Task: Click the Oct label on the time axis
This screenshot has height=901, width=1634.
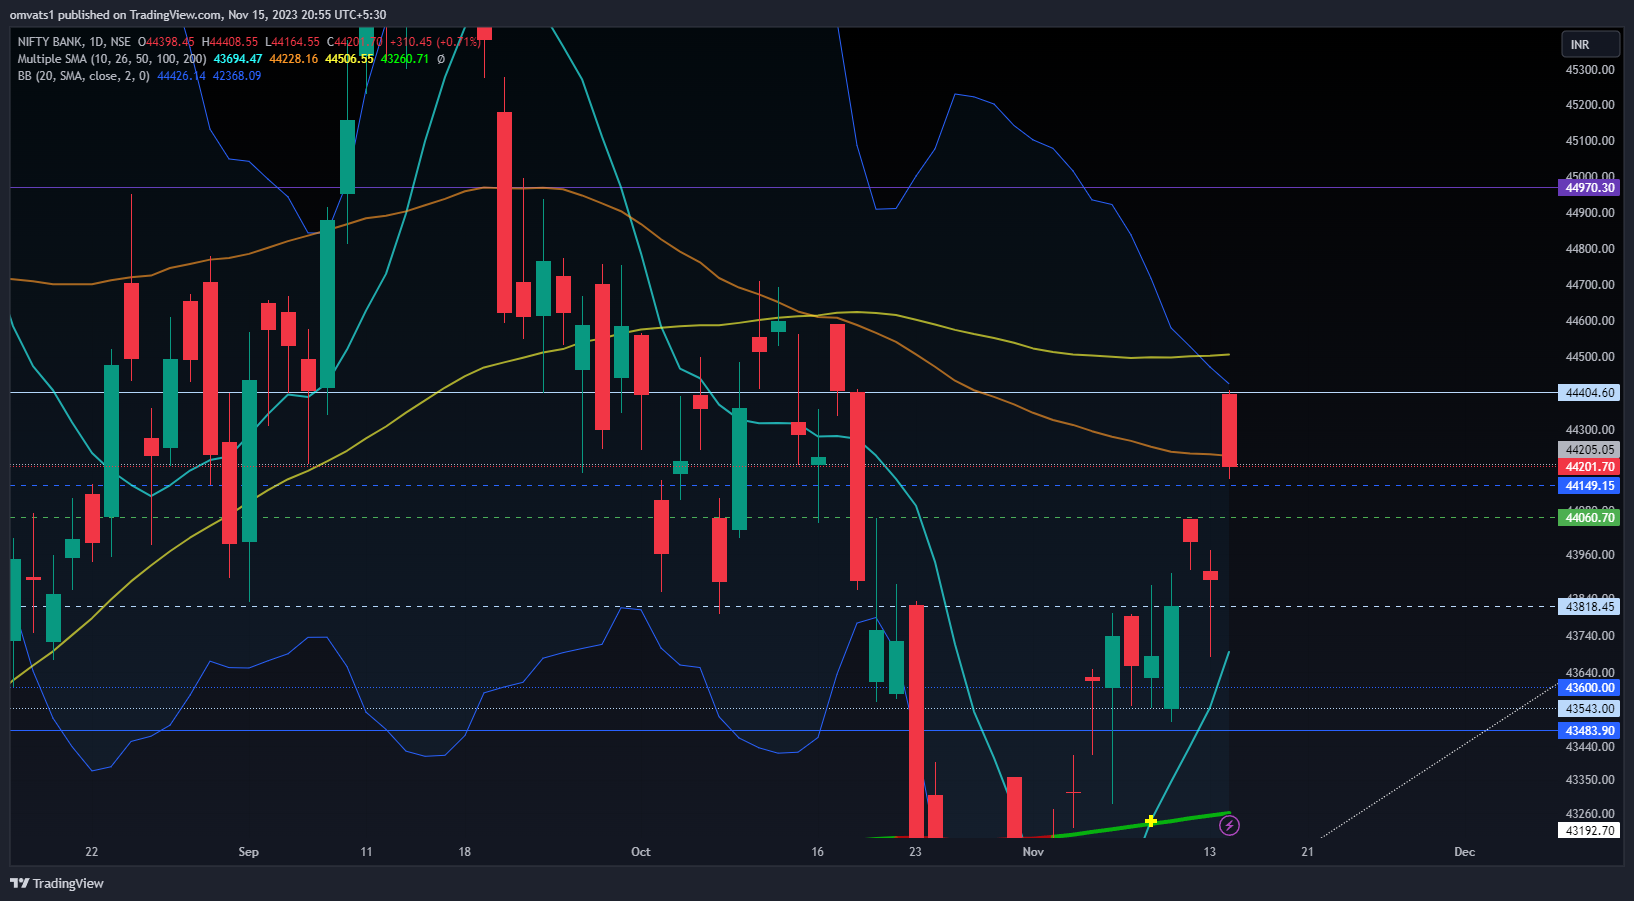Action: pos(640,852)
